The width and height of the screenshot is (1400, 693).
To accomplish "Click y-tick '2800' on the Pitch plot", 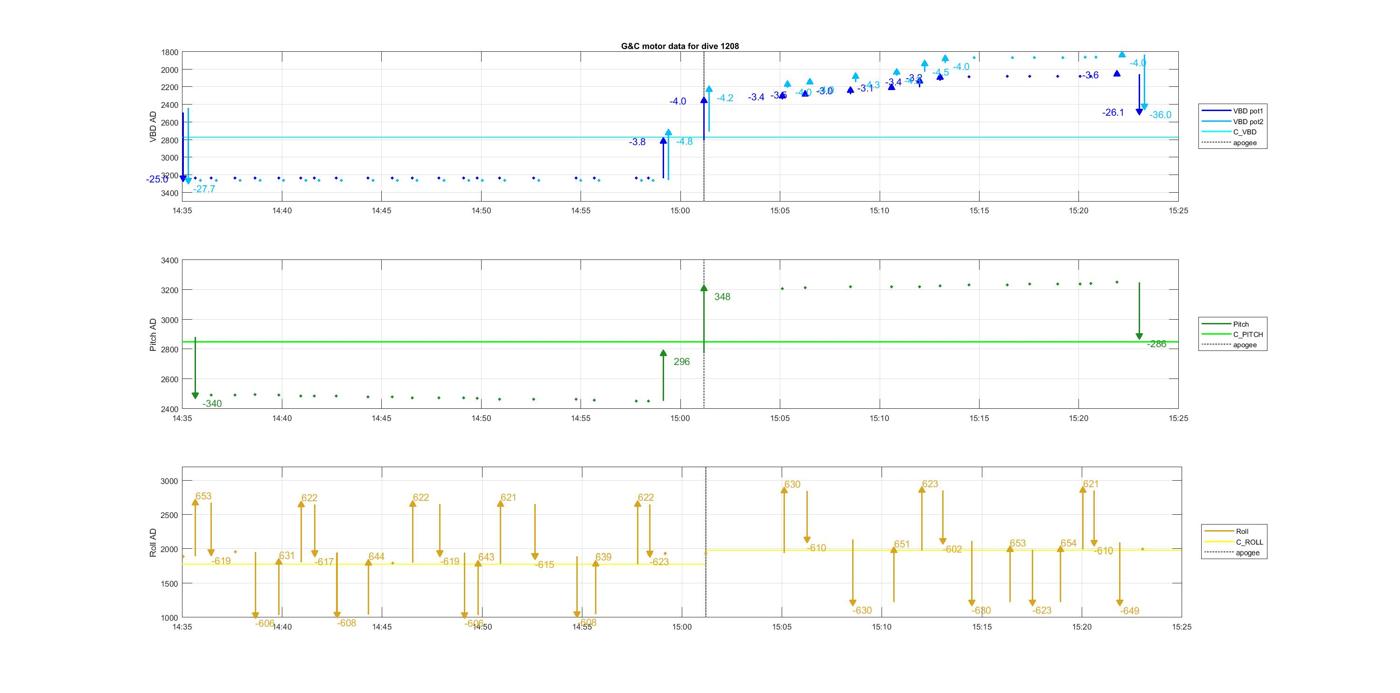I will [169, 350].
